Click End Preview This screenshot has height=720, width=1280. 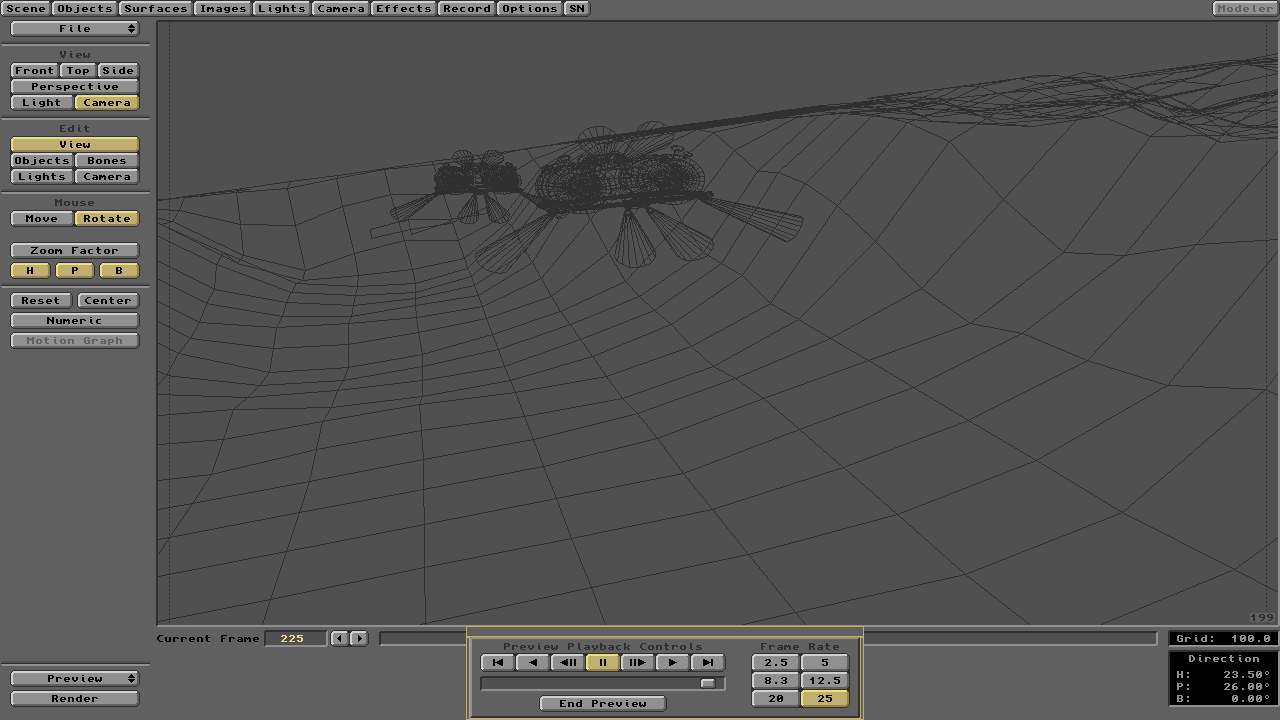603,703
